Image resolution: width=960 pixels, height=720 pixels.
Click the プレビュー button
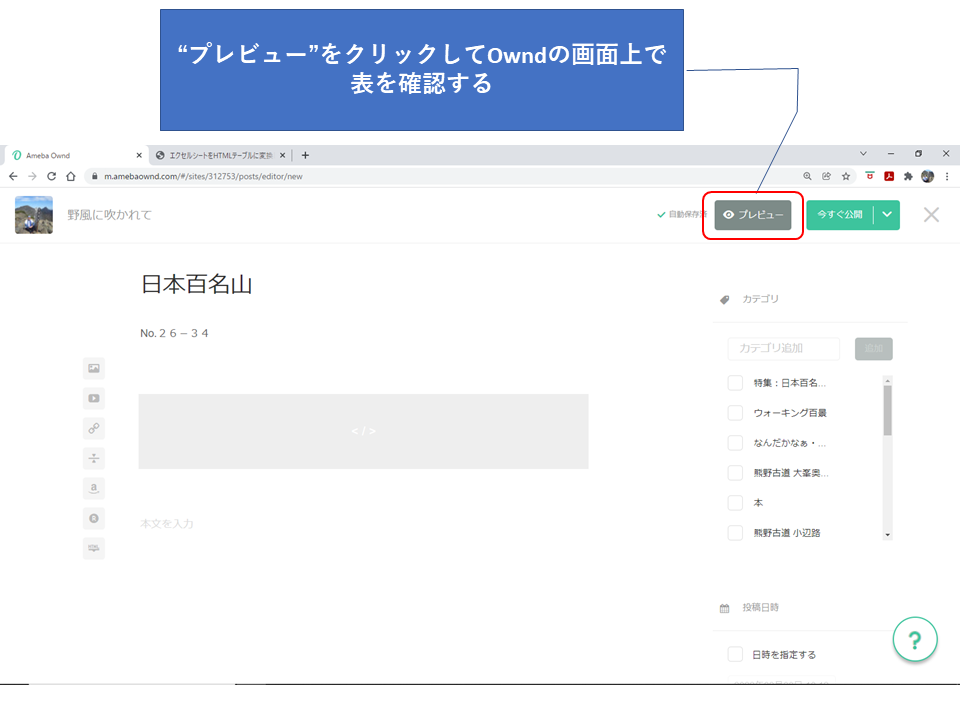[x=752, y=215]
